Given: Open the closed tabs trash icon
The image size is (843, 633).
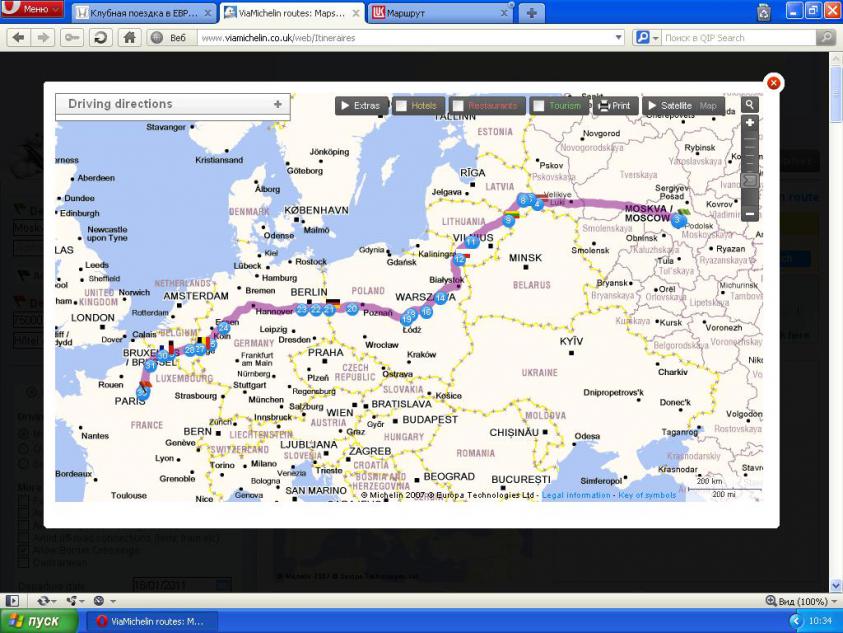Looking at the screenshot, I should (764, 12).
